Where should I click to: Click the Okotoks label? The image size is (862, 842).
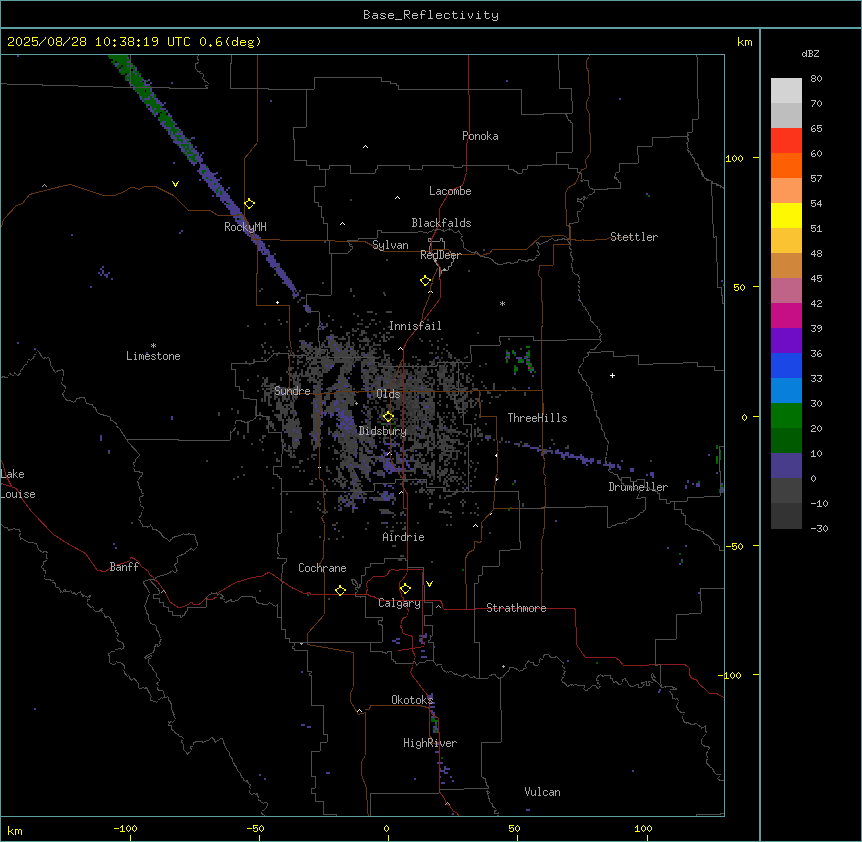pyautogui.click(x=412, y=700)
